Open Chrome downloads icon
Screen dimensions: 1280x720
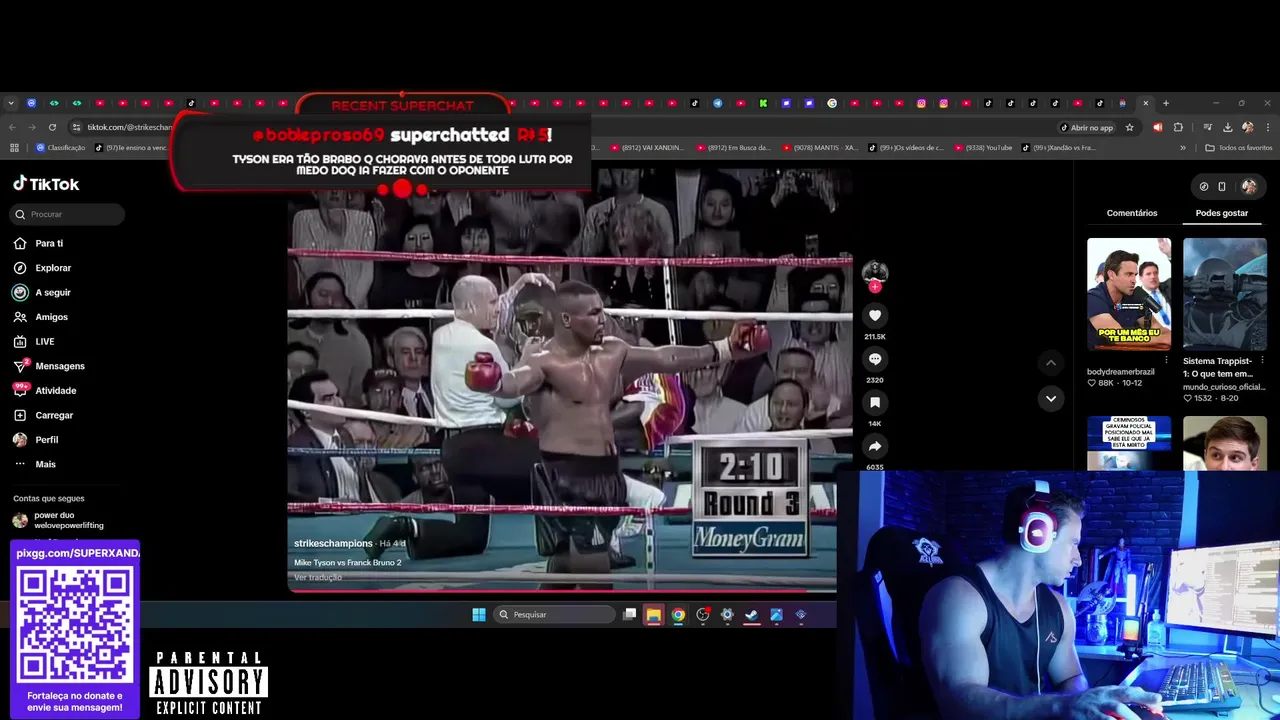1227,127
